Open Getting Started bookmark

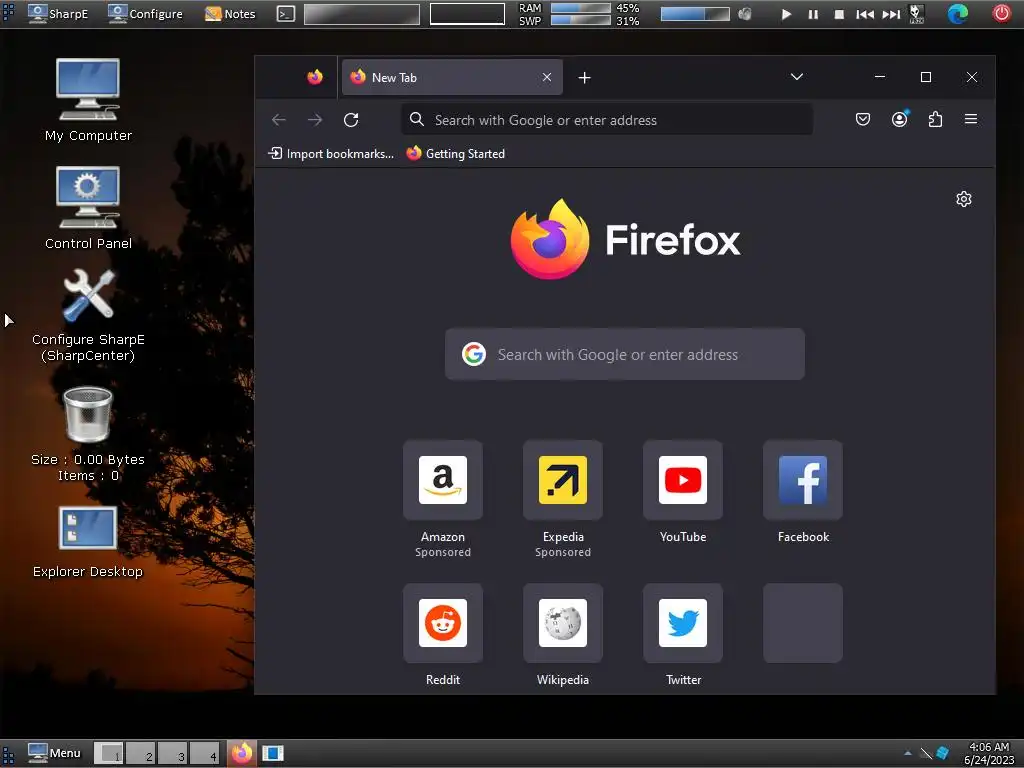click(x=456, y=153)
